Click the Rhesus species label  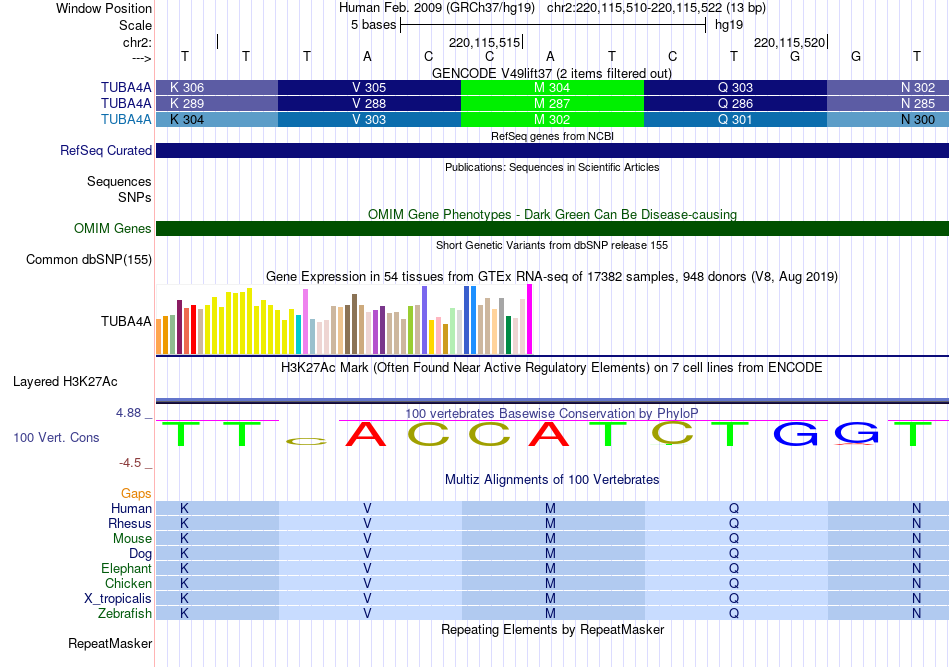pyautogui.click(x=130, y=523)
